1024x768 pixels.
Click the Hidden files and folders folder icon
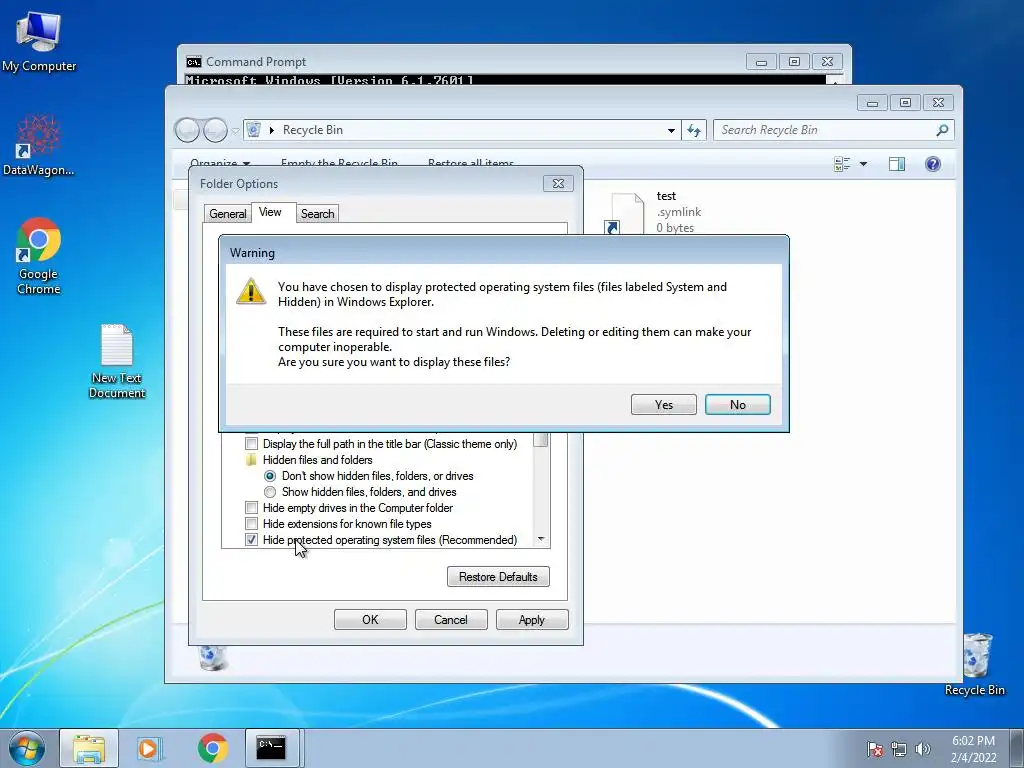pos(251,460)
